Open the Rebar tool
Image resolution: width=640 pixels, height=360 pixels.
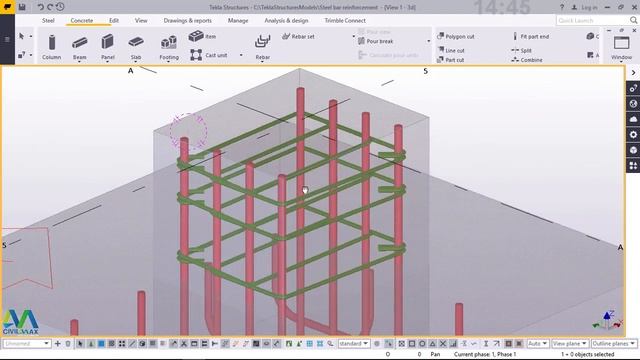pos(262,47)
